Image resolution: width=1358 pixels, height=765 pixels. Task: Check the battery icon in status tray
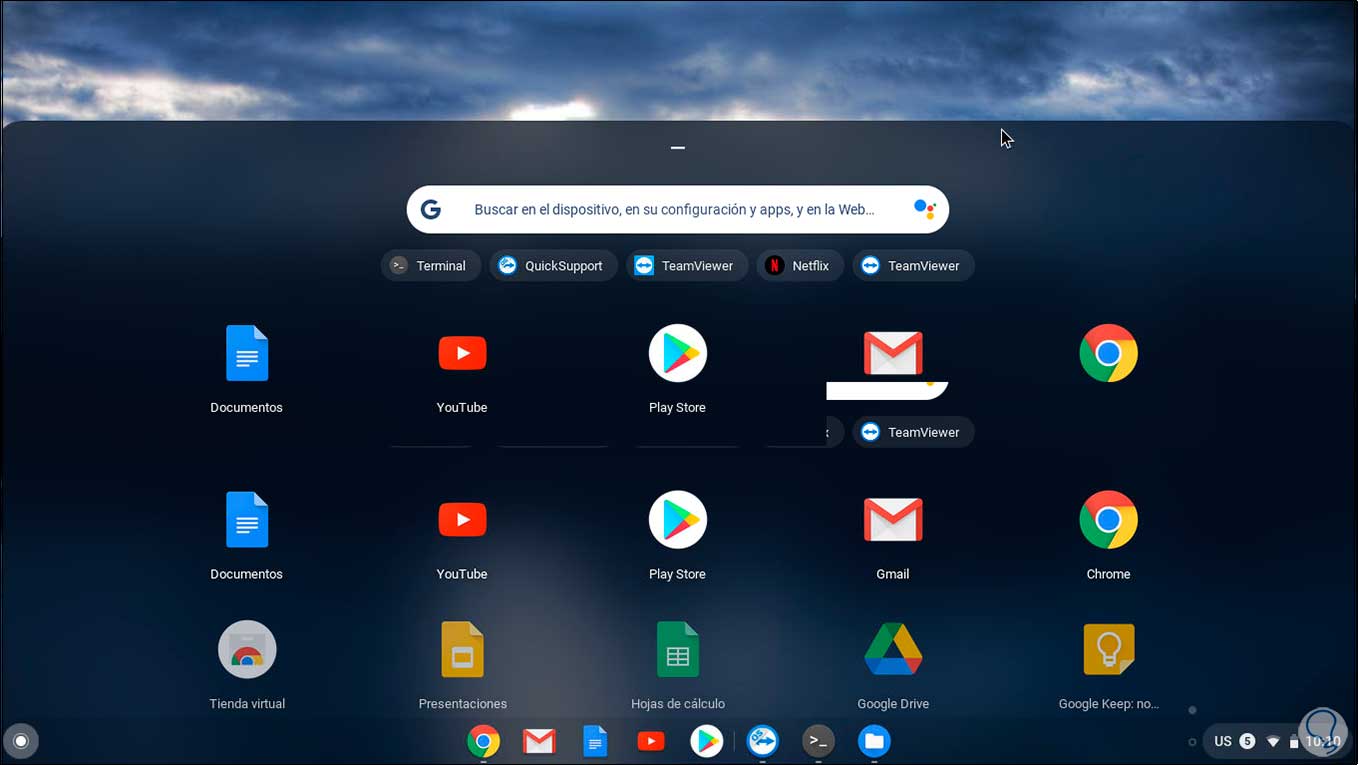(x=1294, y=742)
